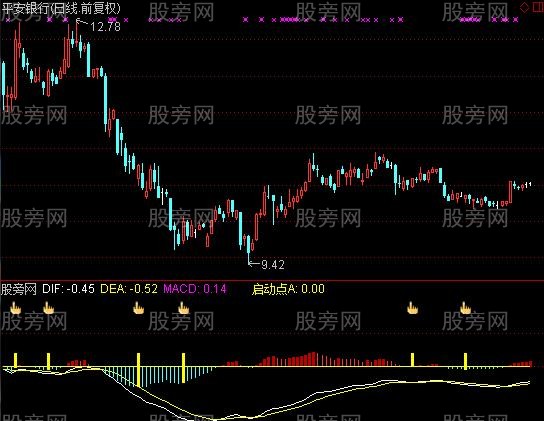
Task: Click the DIF: -0.45 readout
Action: [x=68, y=289]
